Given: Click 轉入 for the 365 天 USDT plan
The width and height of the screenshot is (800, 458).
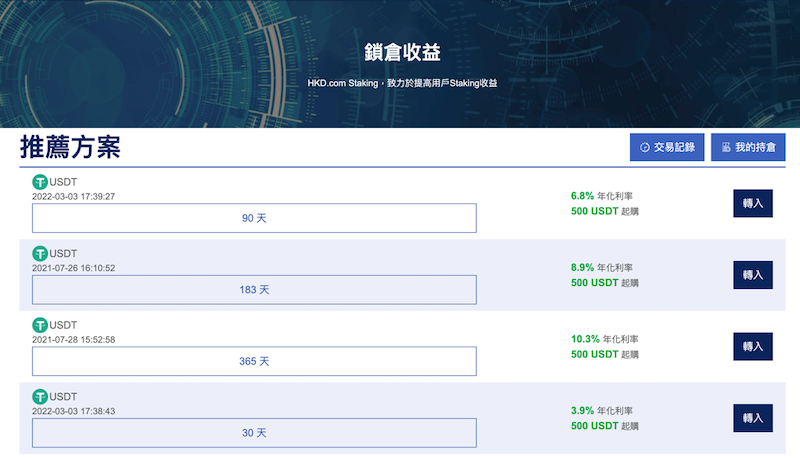Looking at the screenshot, I should coord(753,346).
